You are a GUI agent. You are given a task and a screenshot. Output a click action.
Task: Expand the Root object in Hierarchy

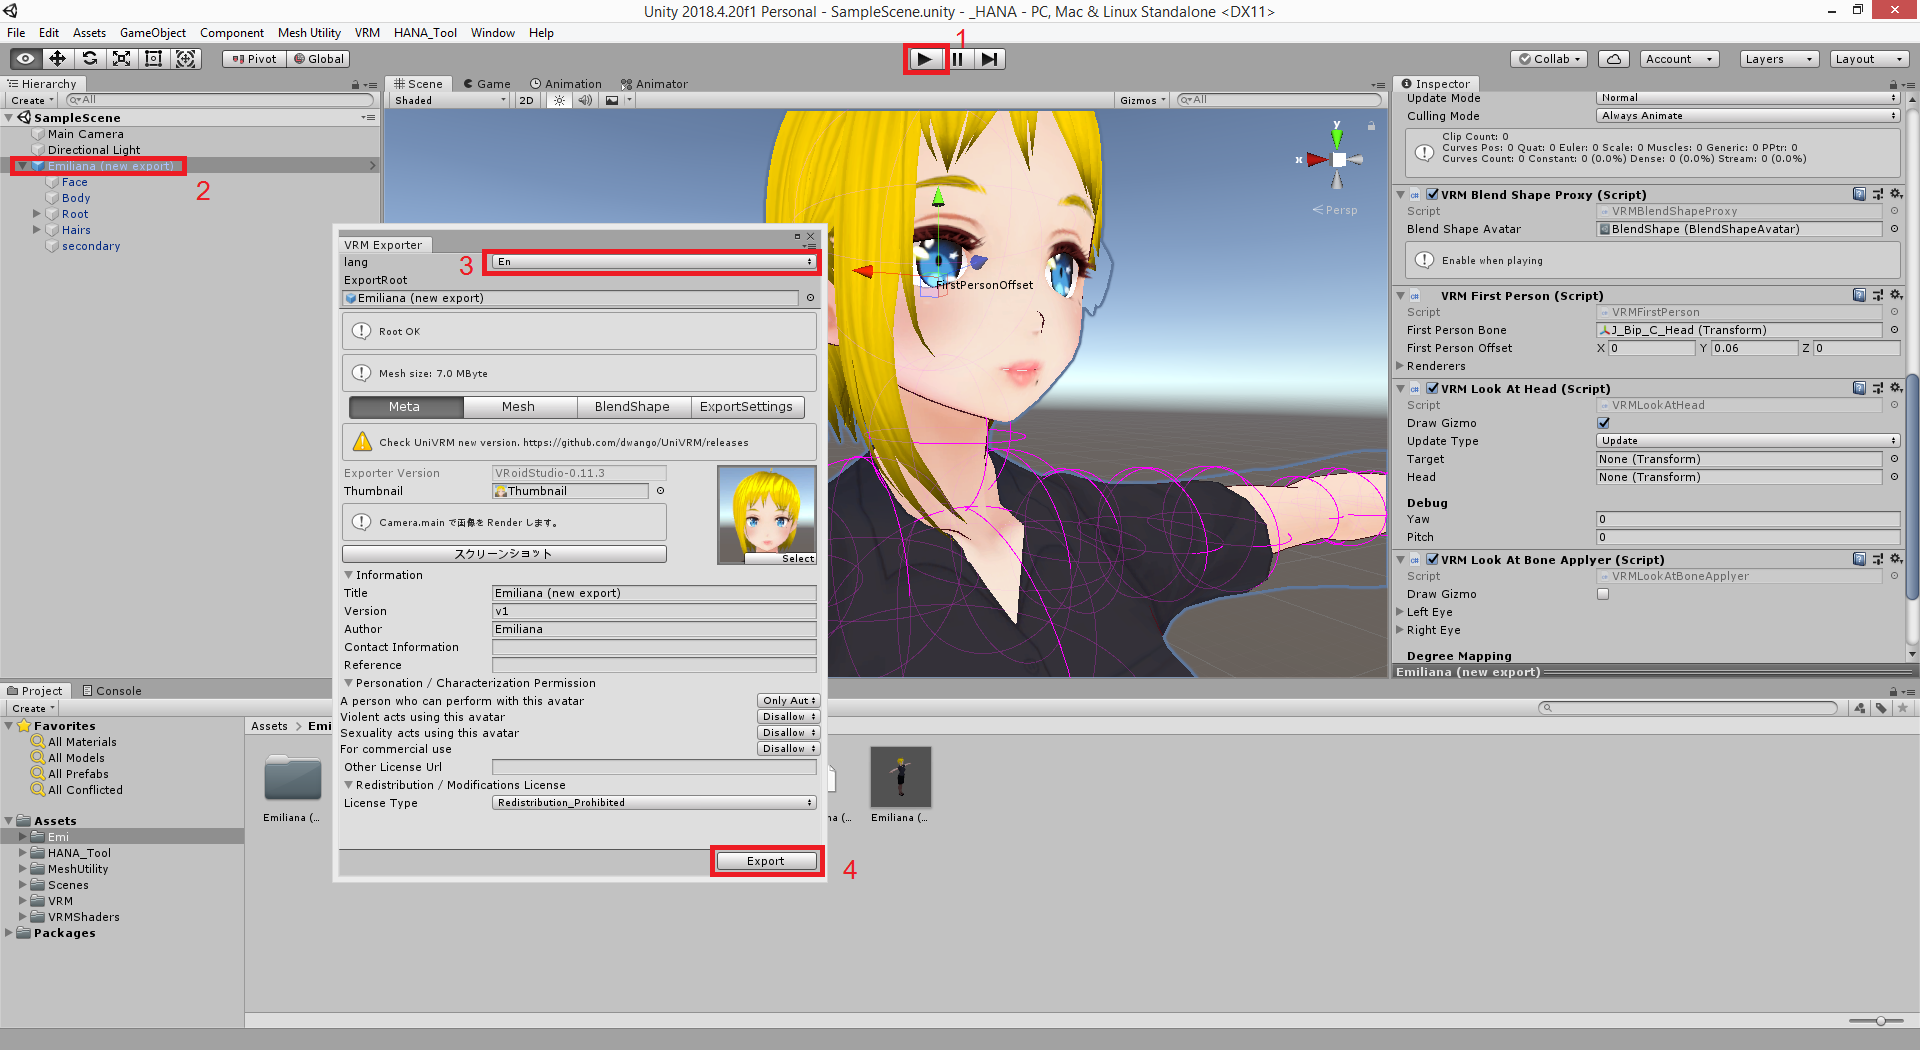point(37,214)
